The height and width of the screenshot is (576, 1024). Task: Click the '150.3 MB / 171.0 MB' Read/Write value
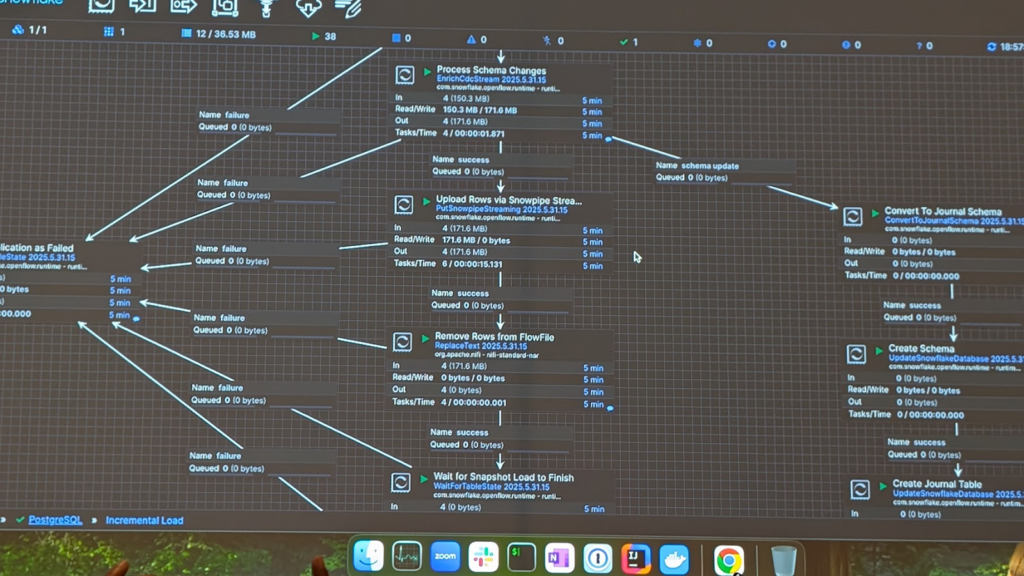[x=480, y=110]
